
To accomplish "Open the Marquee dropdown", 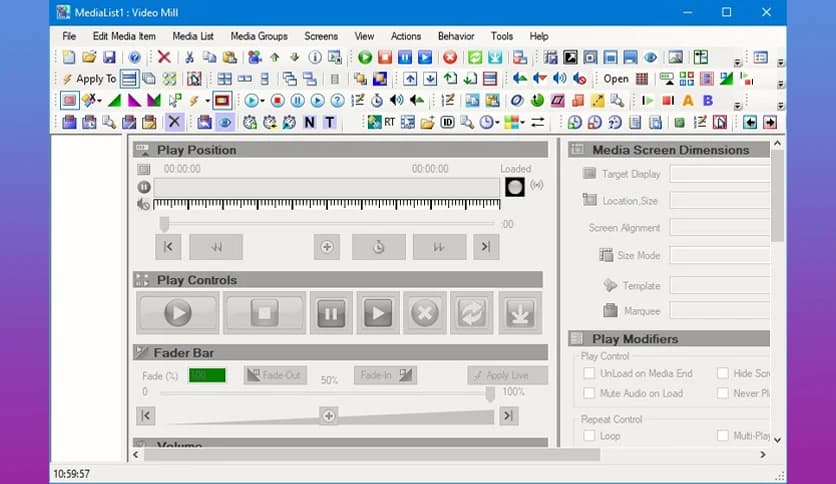I will 719,311.
